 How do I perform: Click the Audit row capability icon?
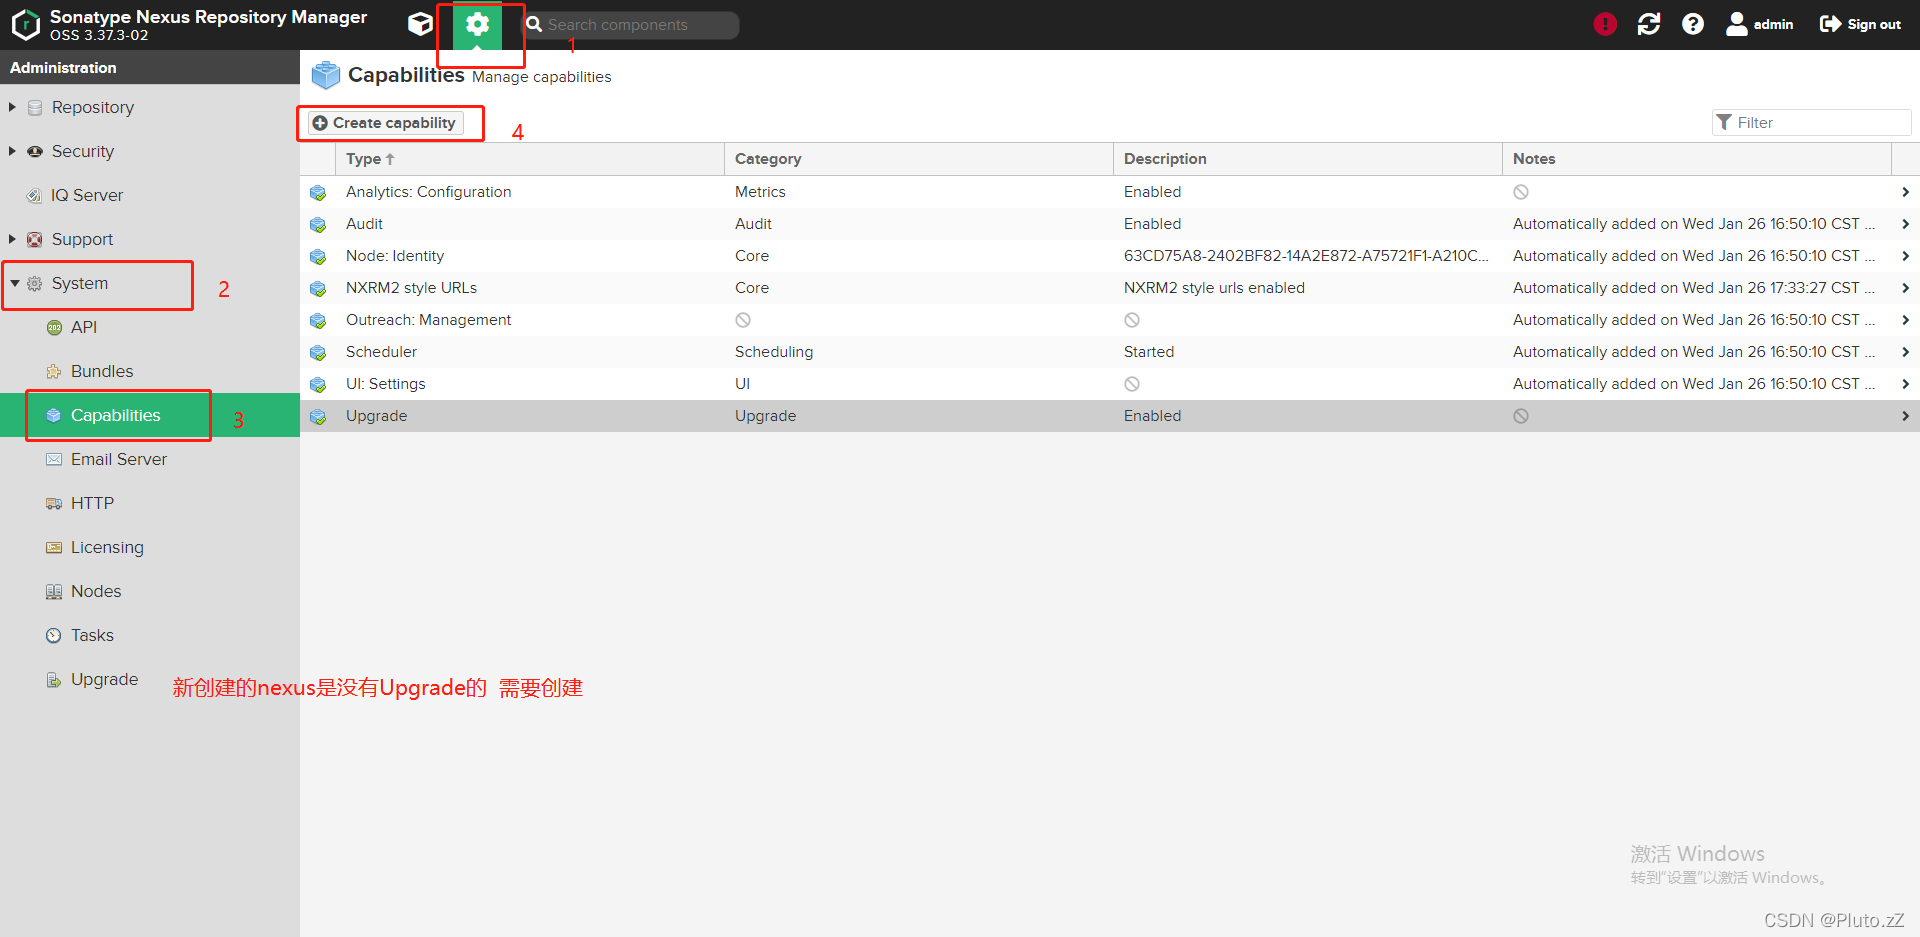tap(318, 225)
